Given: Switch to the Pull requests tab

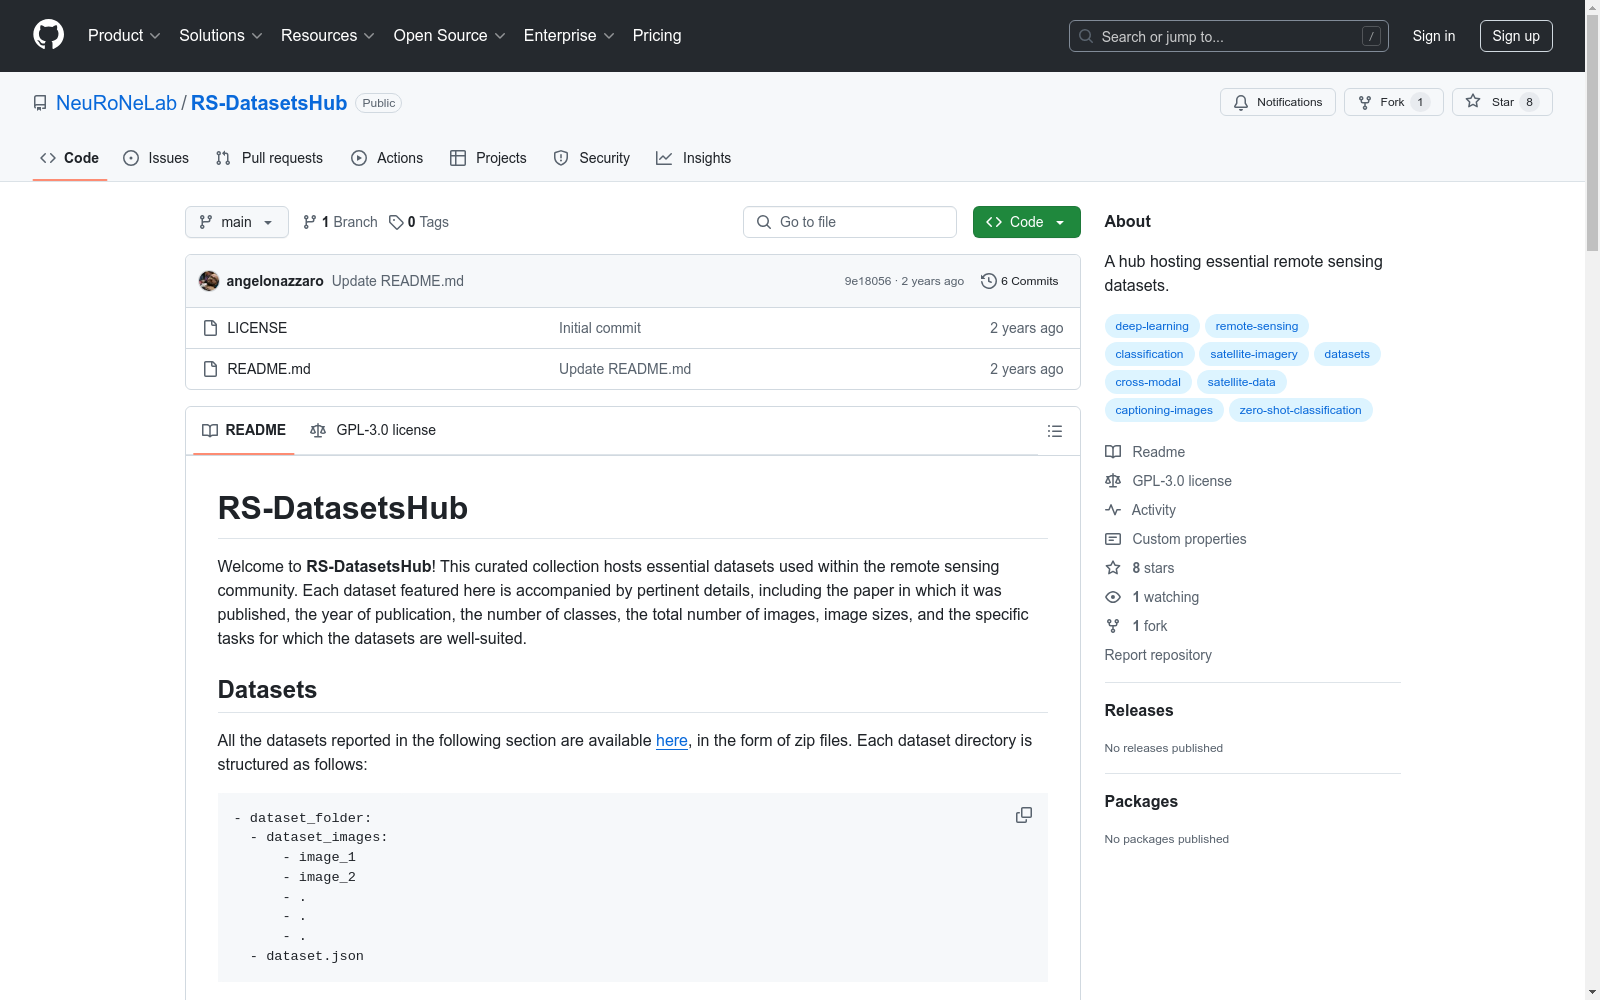Looking at the screenshot, I should [x=269, y=158].
